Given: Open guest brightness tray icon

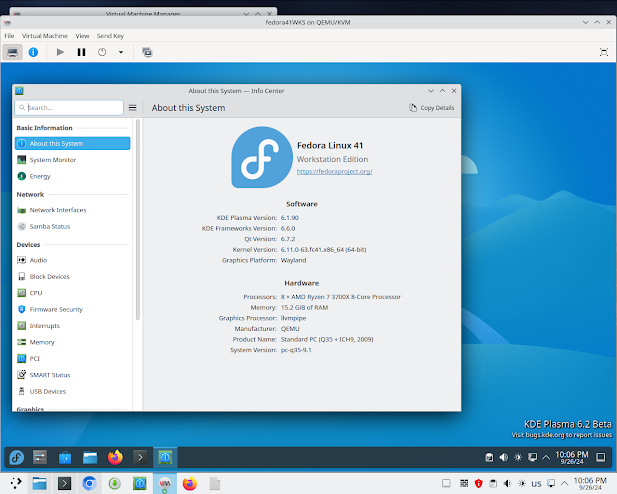Looking at the screenshot, I should (x=518, y=457).
